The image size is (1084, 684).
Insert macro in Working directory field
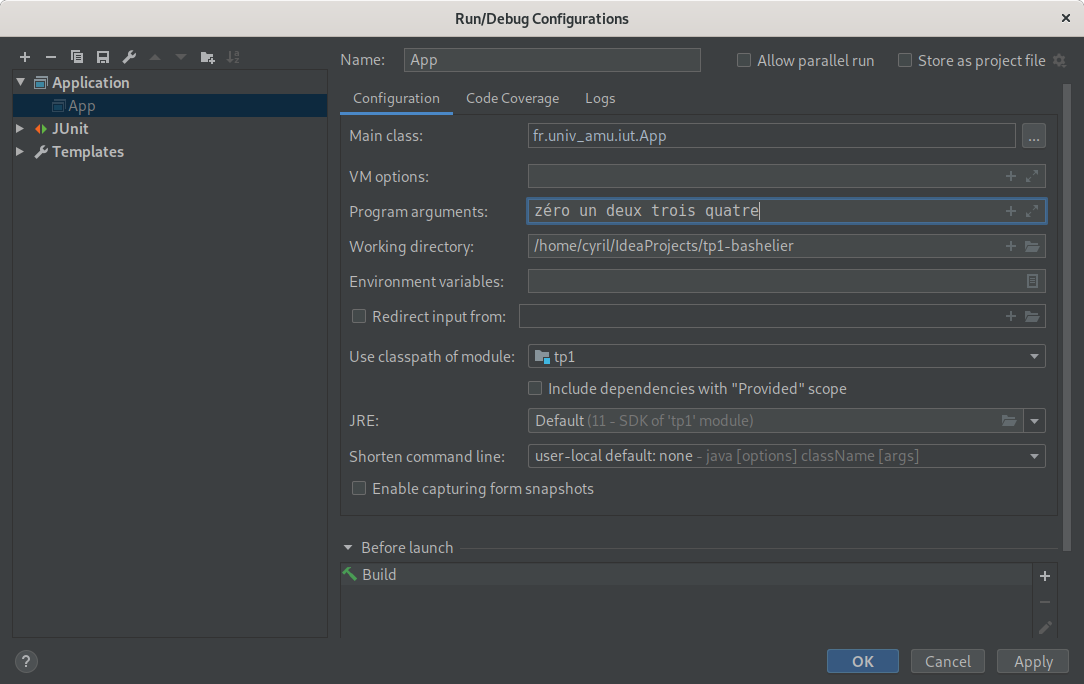1011,246
